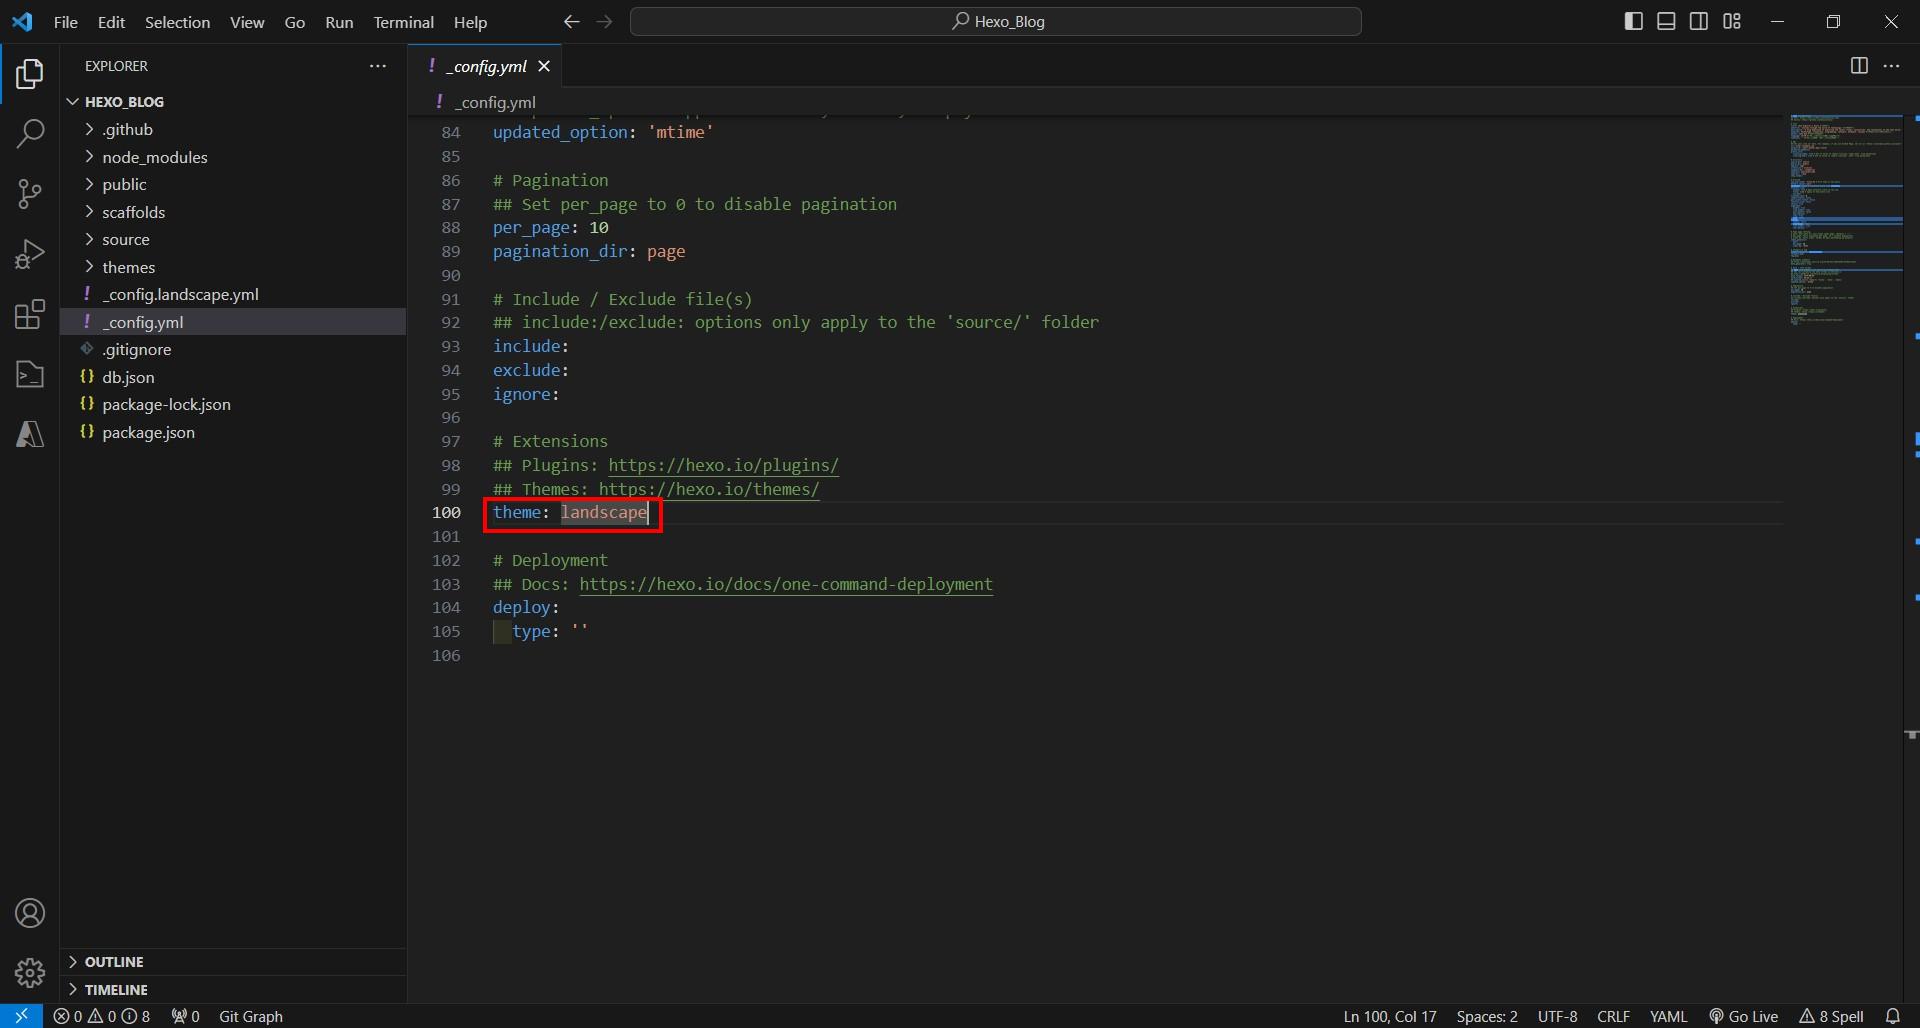Open the Explorer view in activity bar
Image resolution: width=1920 pixels, height=1028 pixels.
coord(30,74)
